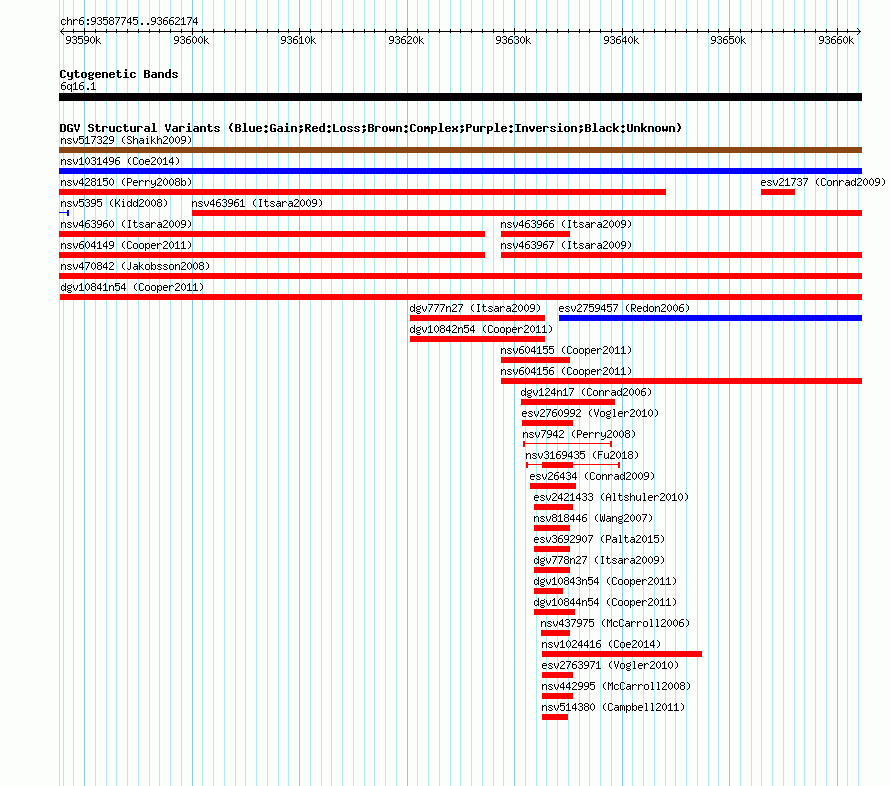This screenshot has height=786, width=890.
Task: Open esv2760992 (Vogler2010) variant
Action: click(590, 413)
